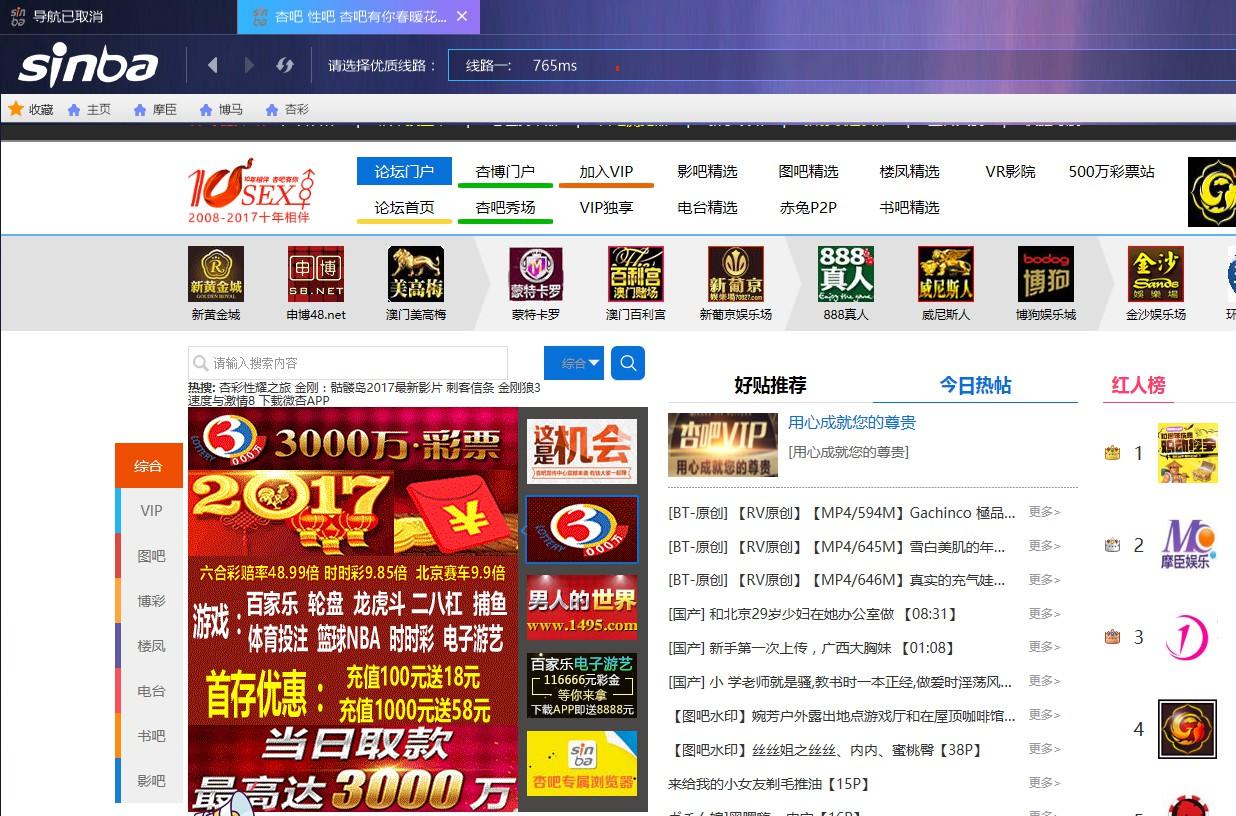Screen dimensions: 1236x816
Task: Click the VR影院 link
Action: click(1010, 171)
